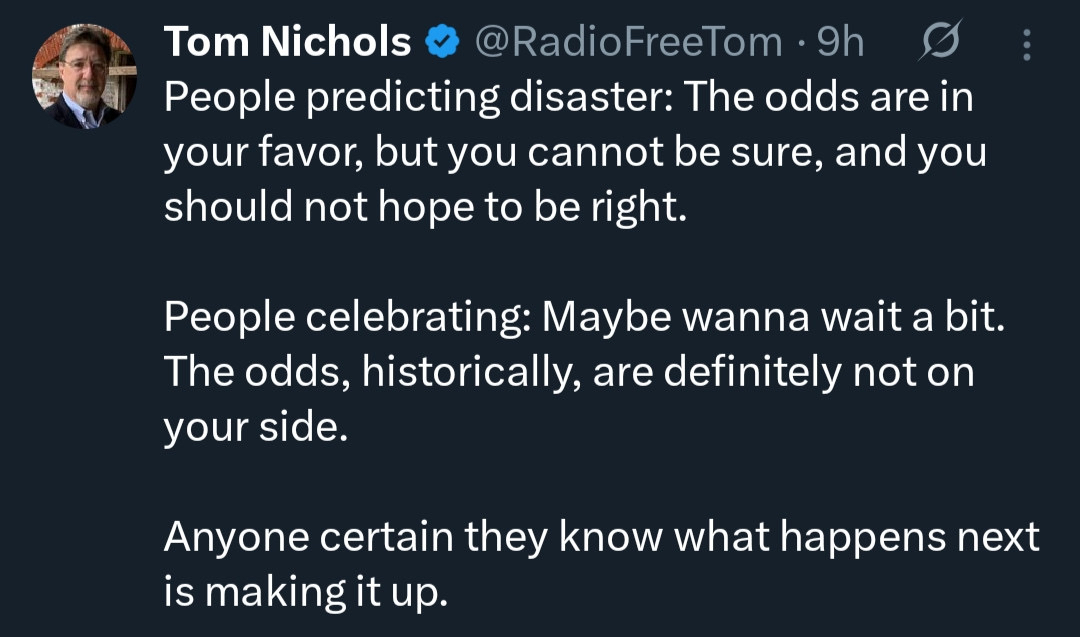Open the three-dot more options menu
The width and height of the screenshot is (1080, 637).
(1027, 43)
